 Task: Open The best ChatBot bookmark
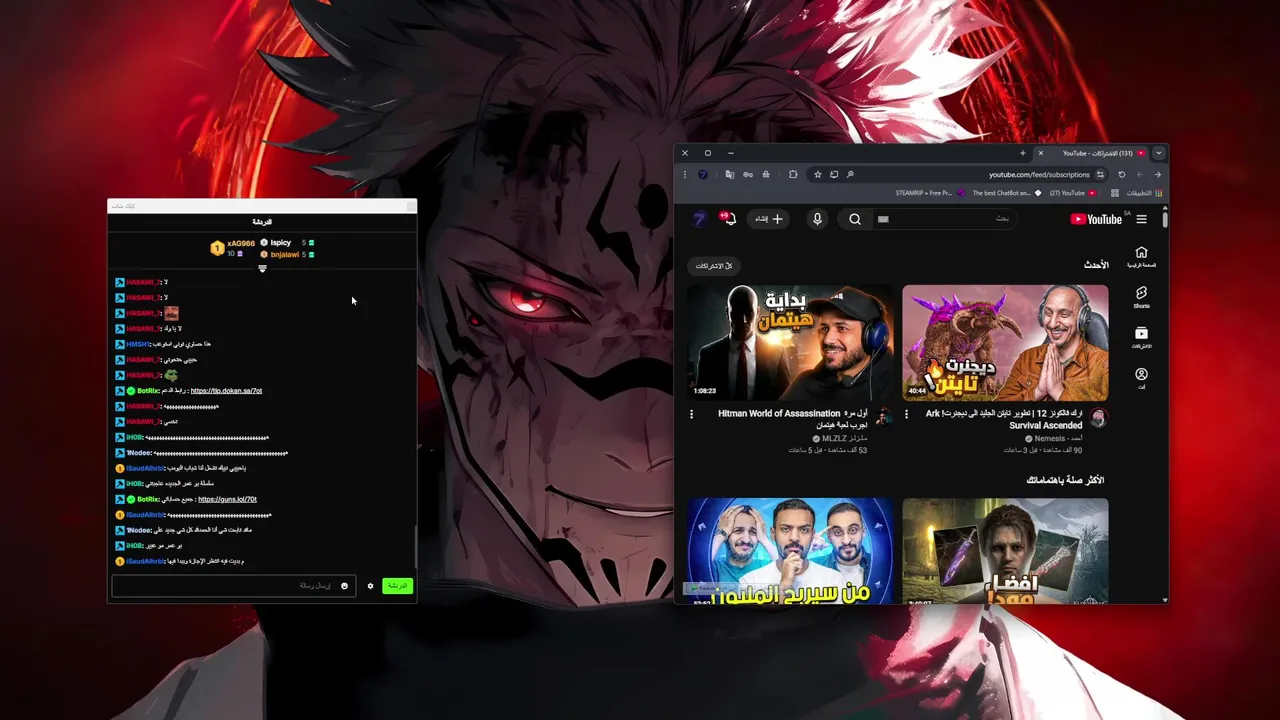pos(1006,193)
